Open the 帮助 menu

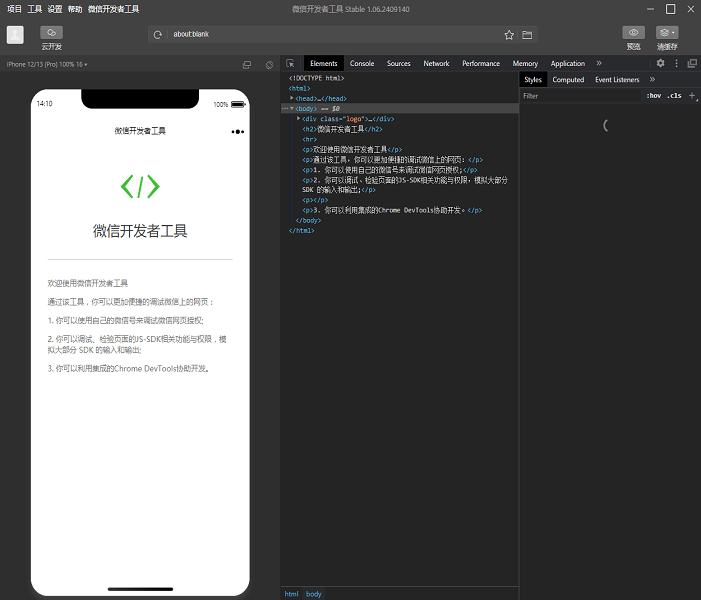pos(75,9)
